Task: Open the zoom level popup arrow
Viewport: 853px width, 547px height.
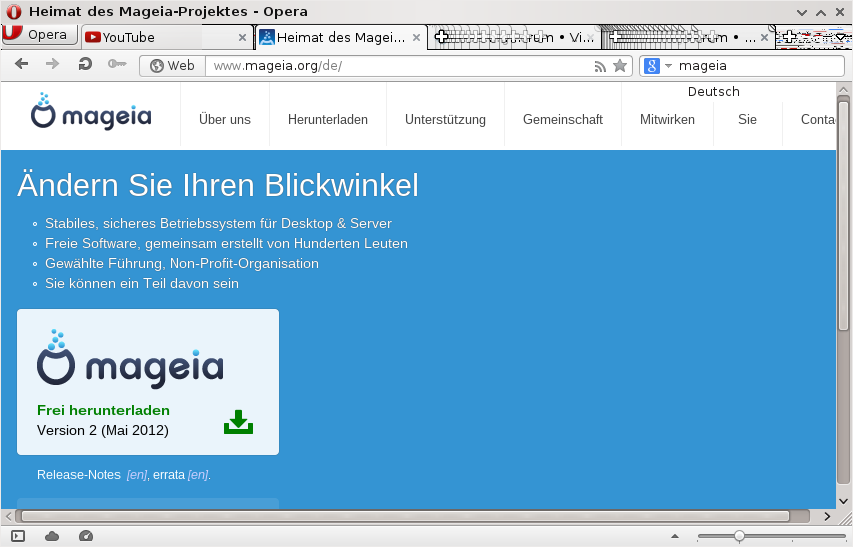Action: (x=673, y=536)
